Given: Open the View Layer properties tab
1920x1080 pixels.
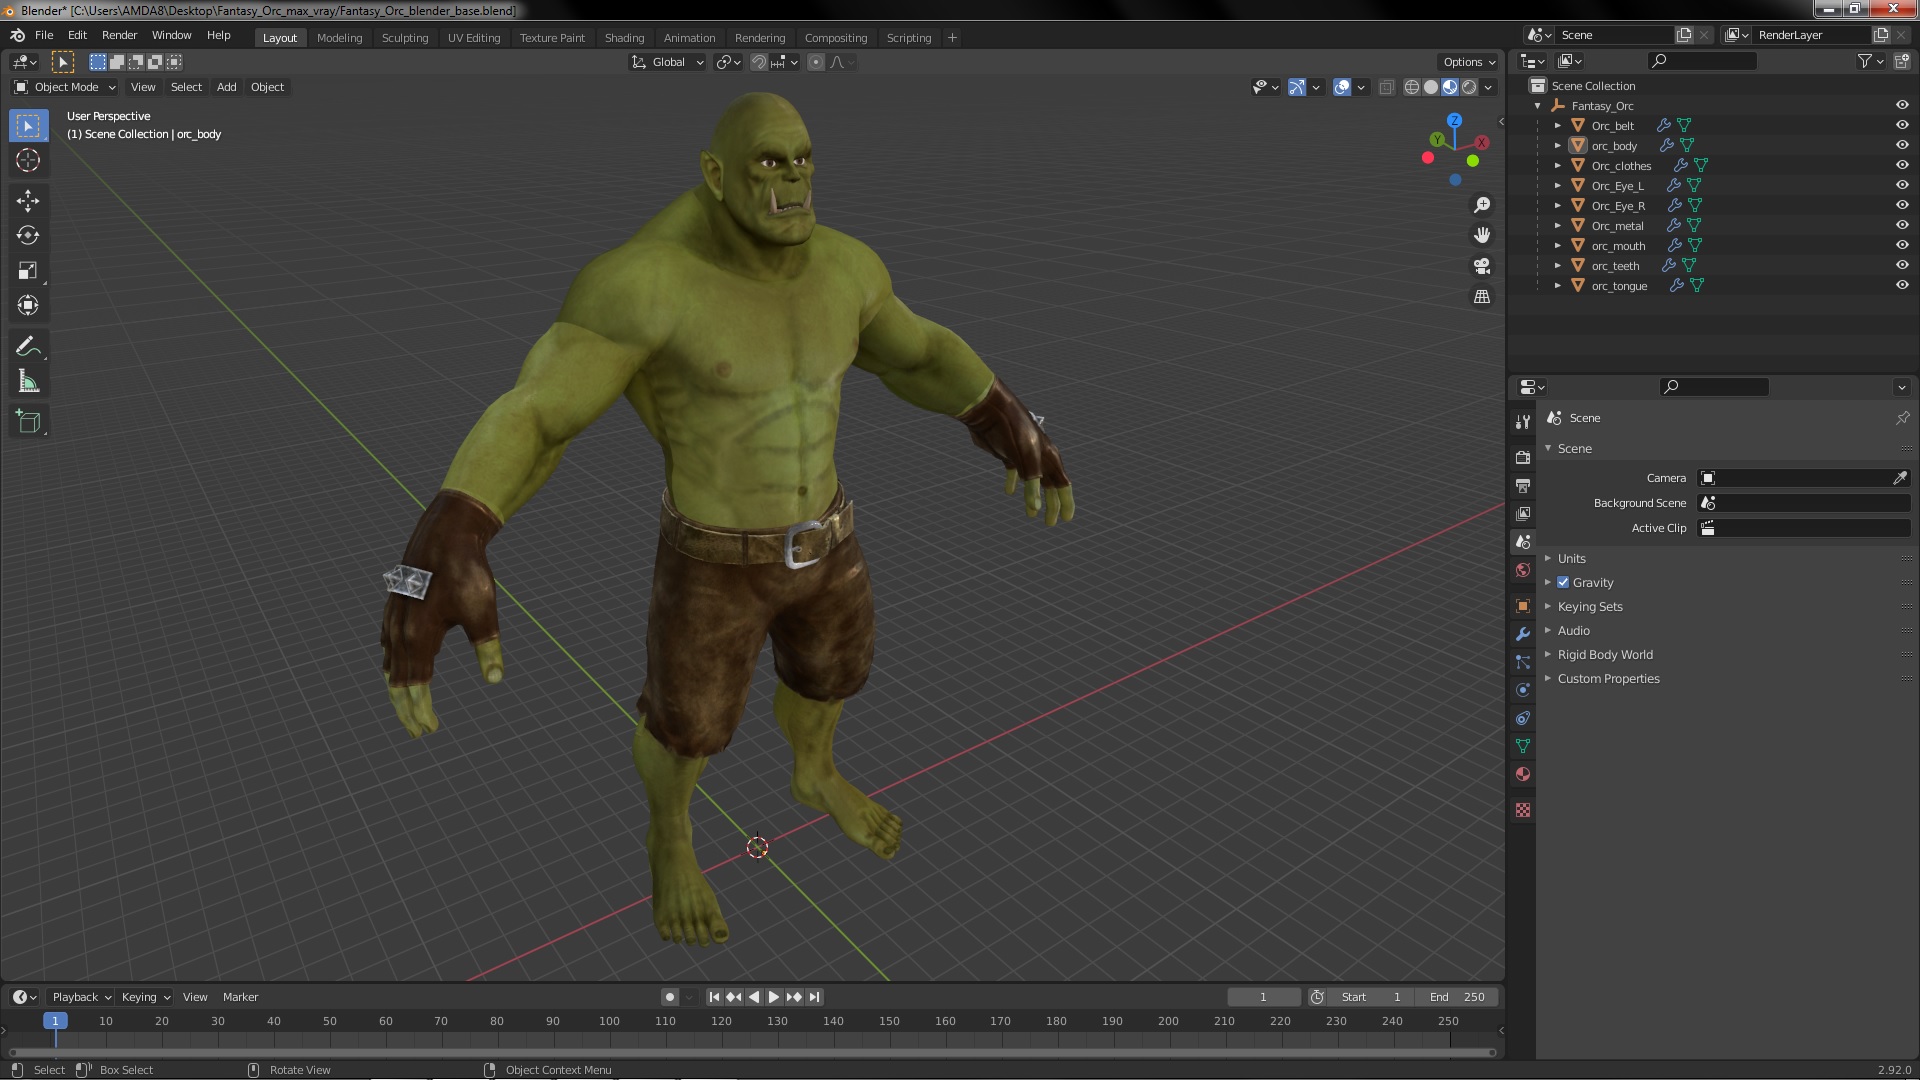Looking at the screenshot, I should pyautogui.click(x=1523, y=513).
